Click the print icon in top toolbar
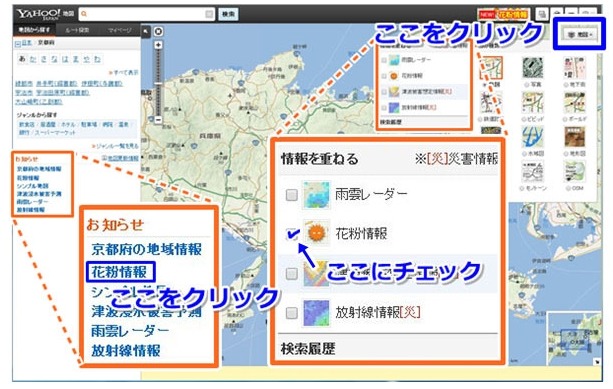 tap(541, 14)
